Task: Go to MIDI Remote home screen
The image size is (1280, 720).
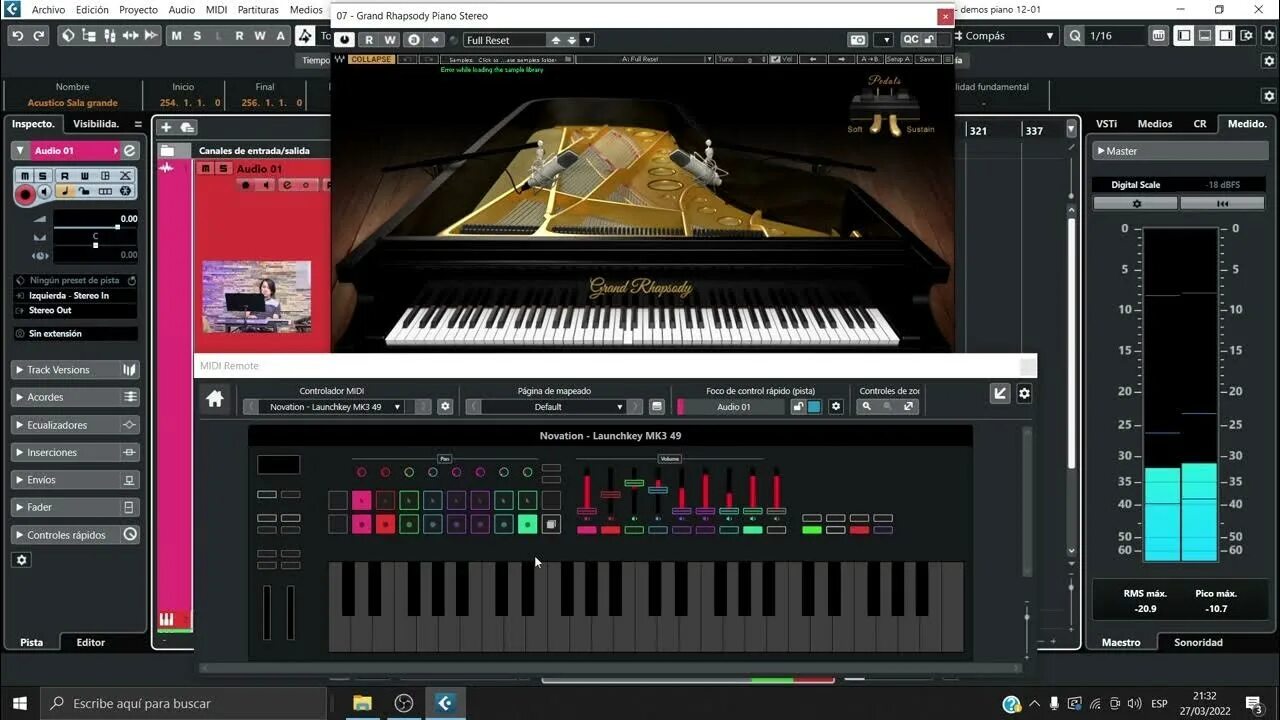Action: point(214,399)
